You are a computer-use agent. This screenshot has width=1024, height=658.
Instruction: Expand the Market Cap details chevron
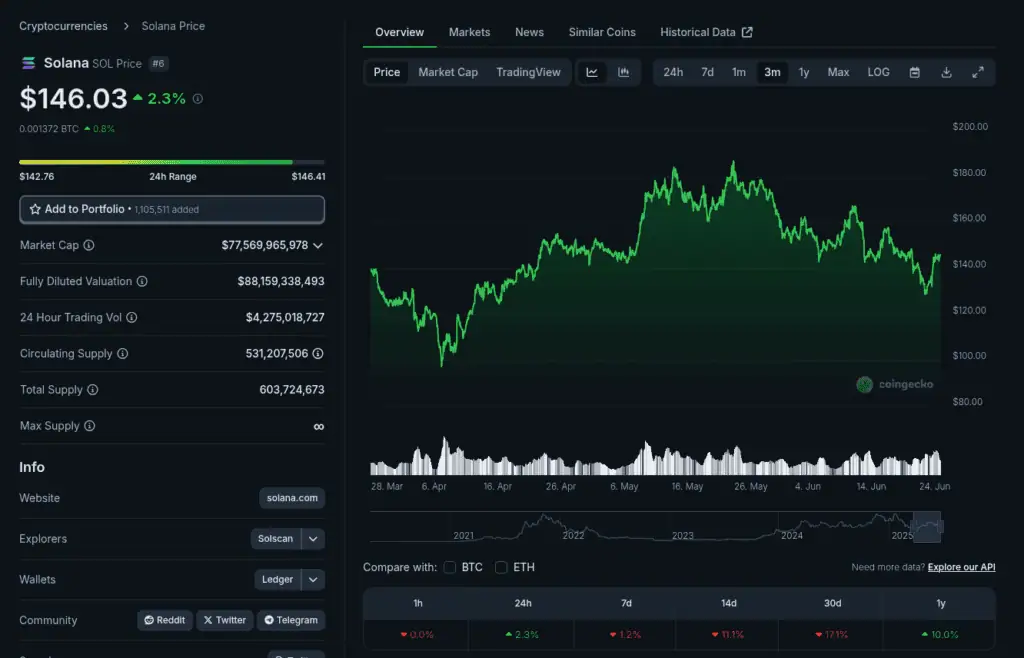(x=318, y=245)
